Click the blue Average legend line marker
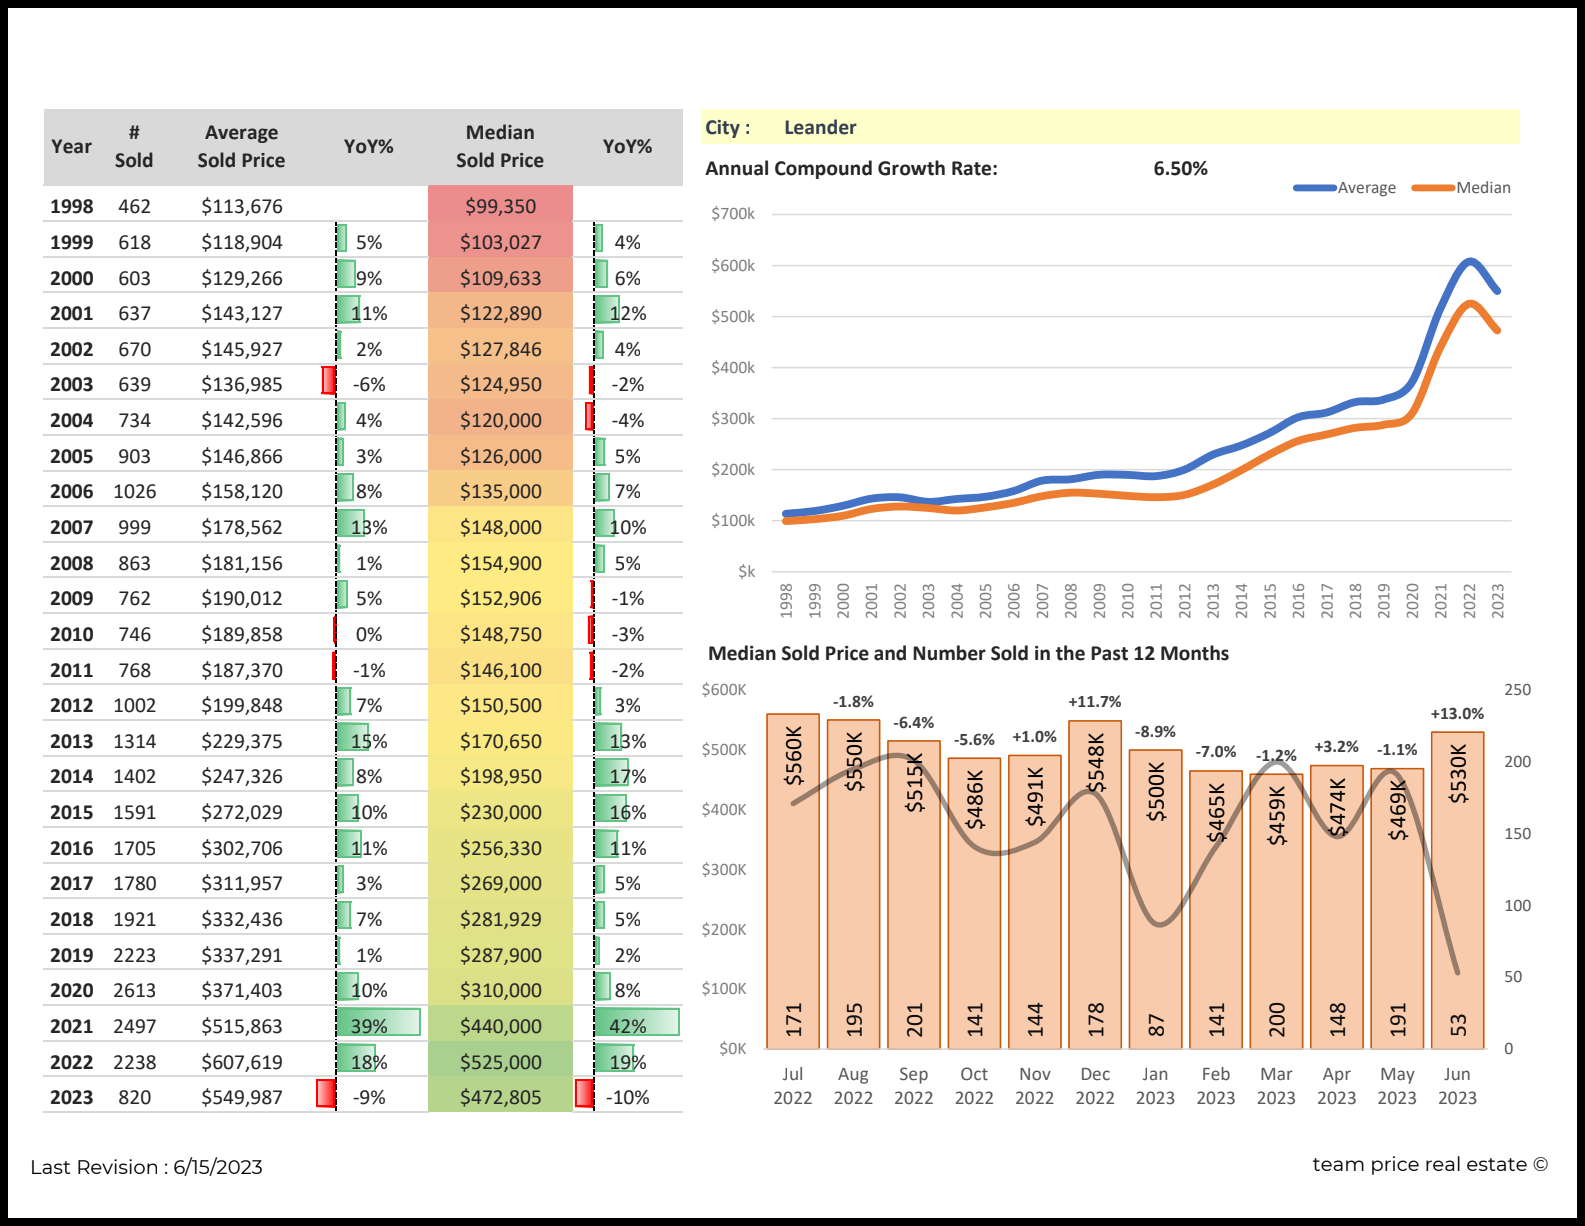1585x1226 pixels. tap(1314, 188)
